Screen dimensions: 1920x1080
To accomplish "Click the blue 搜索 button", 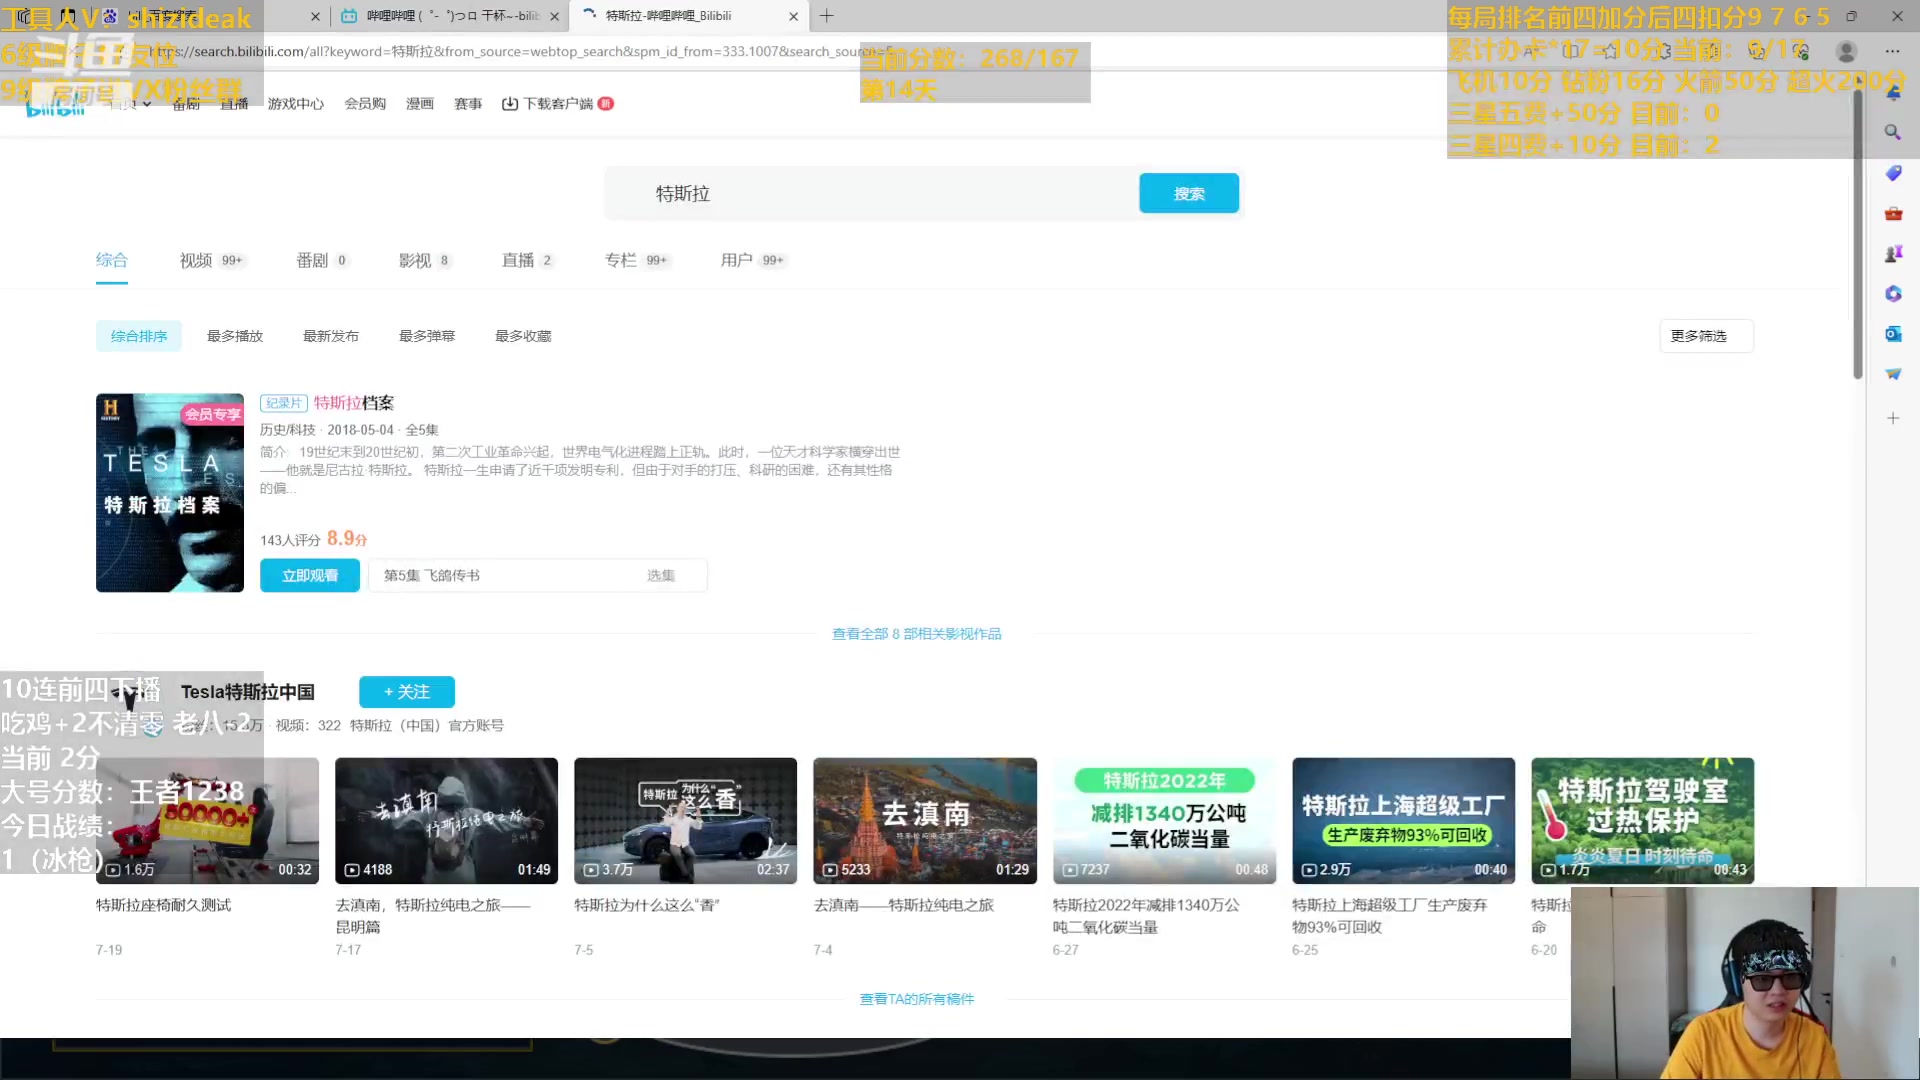I will pos(1189,193).
